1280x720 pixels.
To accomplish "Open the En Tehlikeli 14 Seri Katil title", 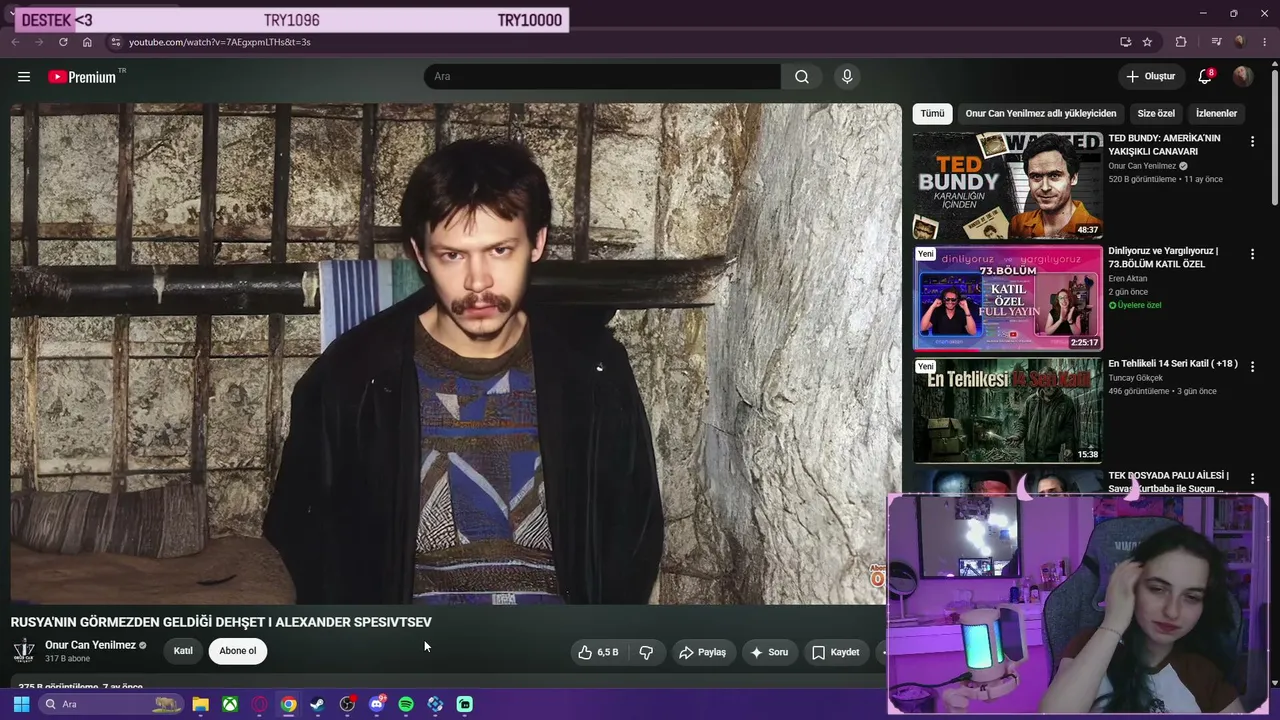I will point(1173,364).
